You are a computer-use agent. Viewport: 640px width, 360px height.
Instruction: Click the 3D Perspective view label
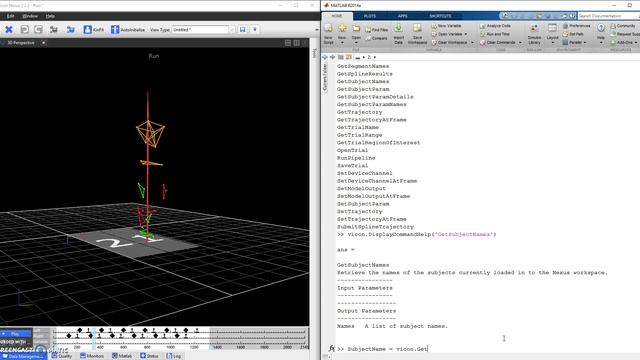20,43
